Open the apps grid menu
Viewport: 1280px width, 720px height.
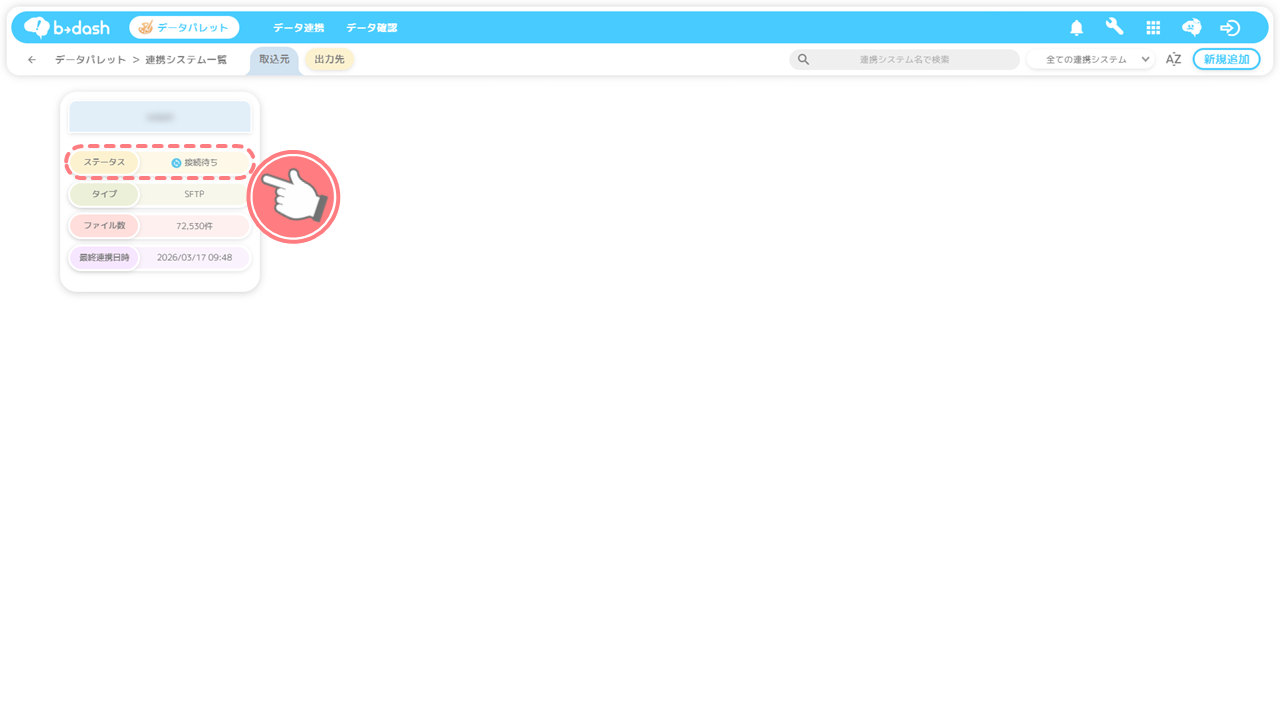(1153, 28)
